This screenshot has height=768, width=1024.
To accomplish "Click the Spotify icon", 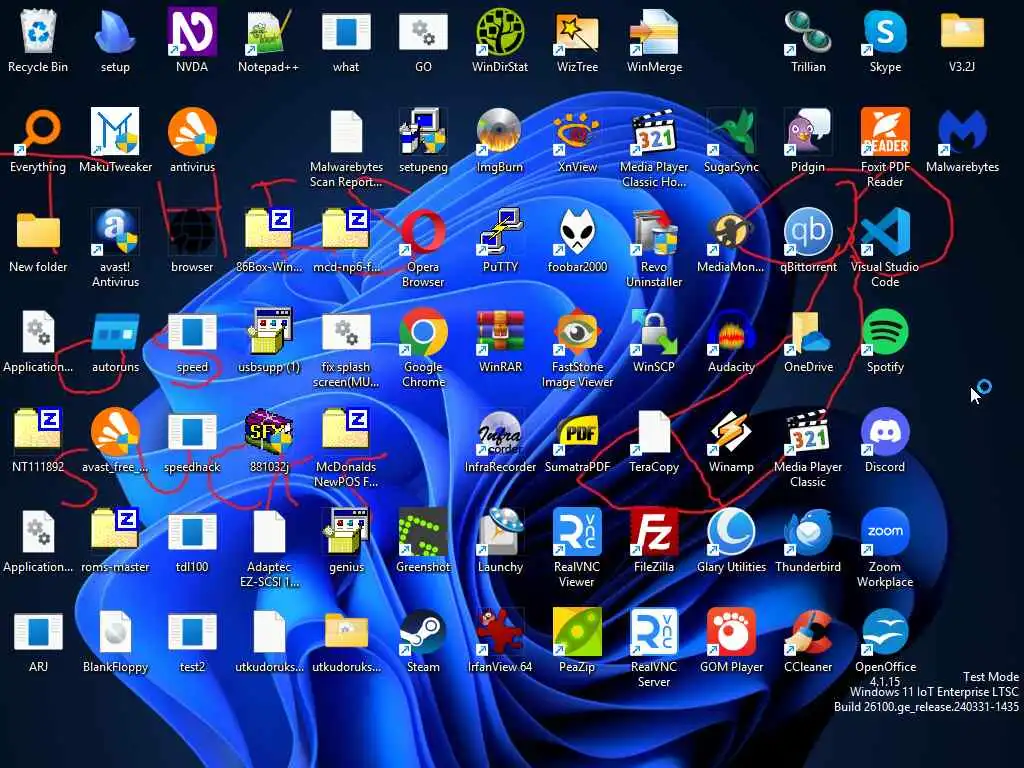I will point(885,332).
